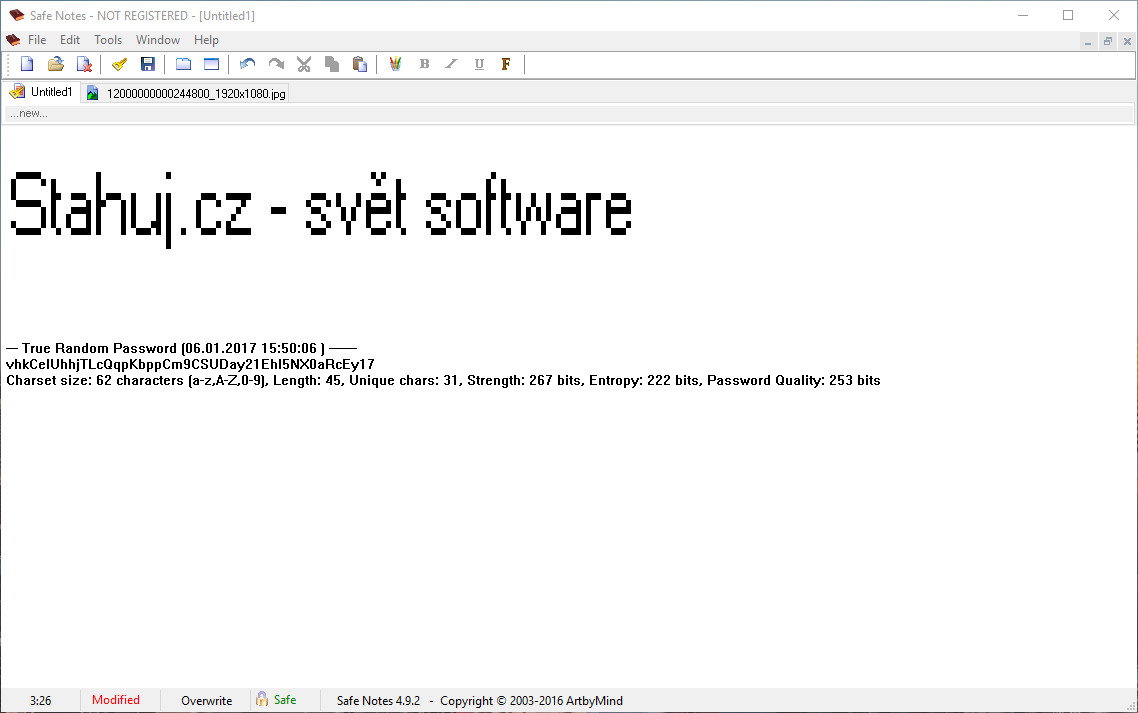Screen dimensions: 1138x713
Task: Click the Safe Notes book icon in menu bar
Action: pyautogui.click(x=12, y=40)
